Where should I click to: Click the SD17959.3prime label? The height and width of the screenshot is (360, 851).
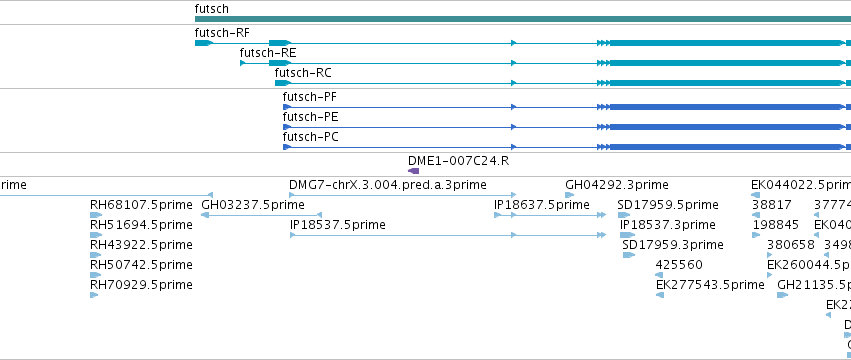coord(673,245)
